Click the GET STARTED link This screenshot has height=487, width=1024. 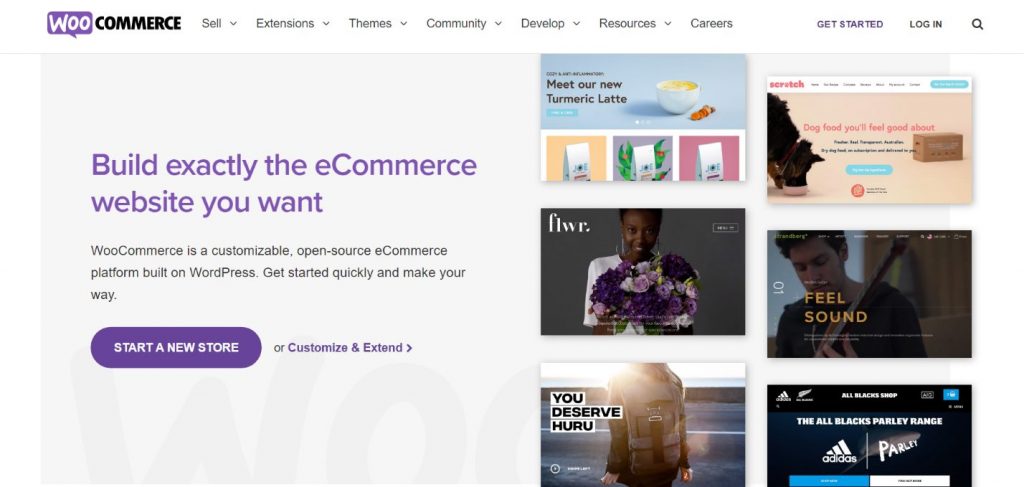(850, 24)
